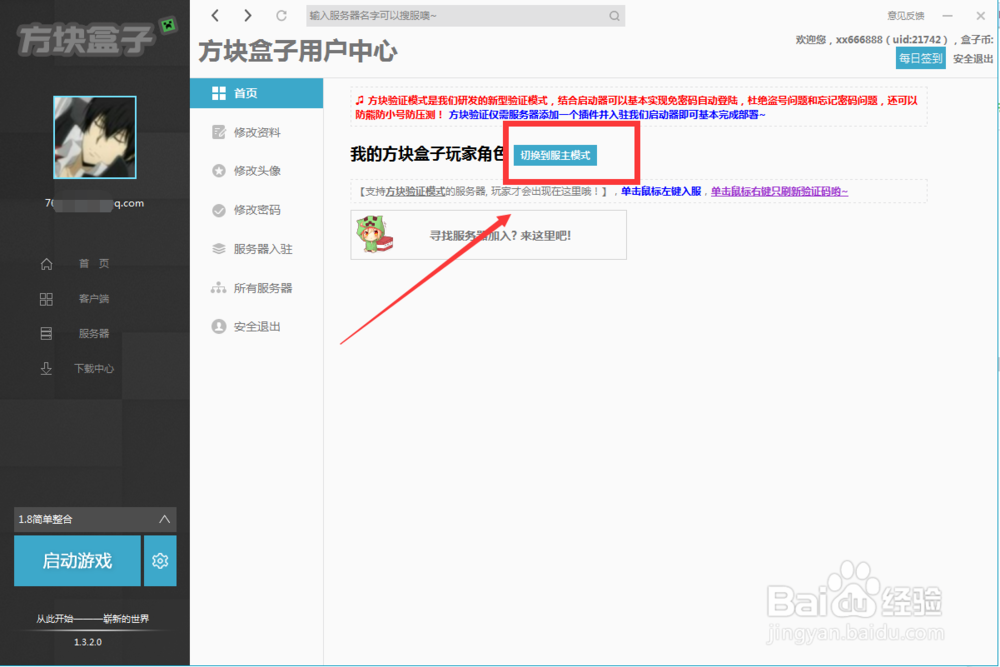Click the 客户端 grid icon

(47, 298)
